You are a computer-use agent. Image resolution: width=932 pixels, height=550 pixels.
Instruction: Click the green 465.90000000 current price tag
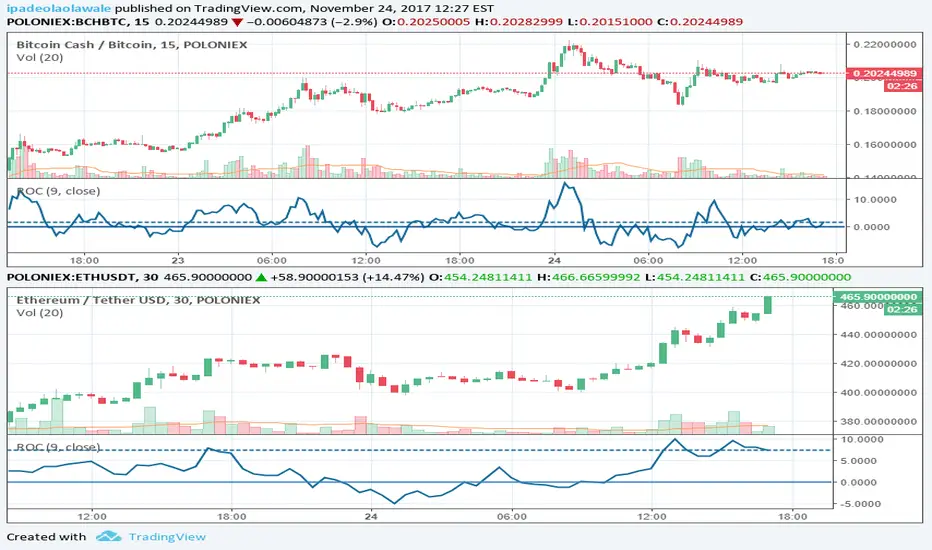pos(878,297)
